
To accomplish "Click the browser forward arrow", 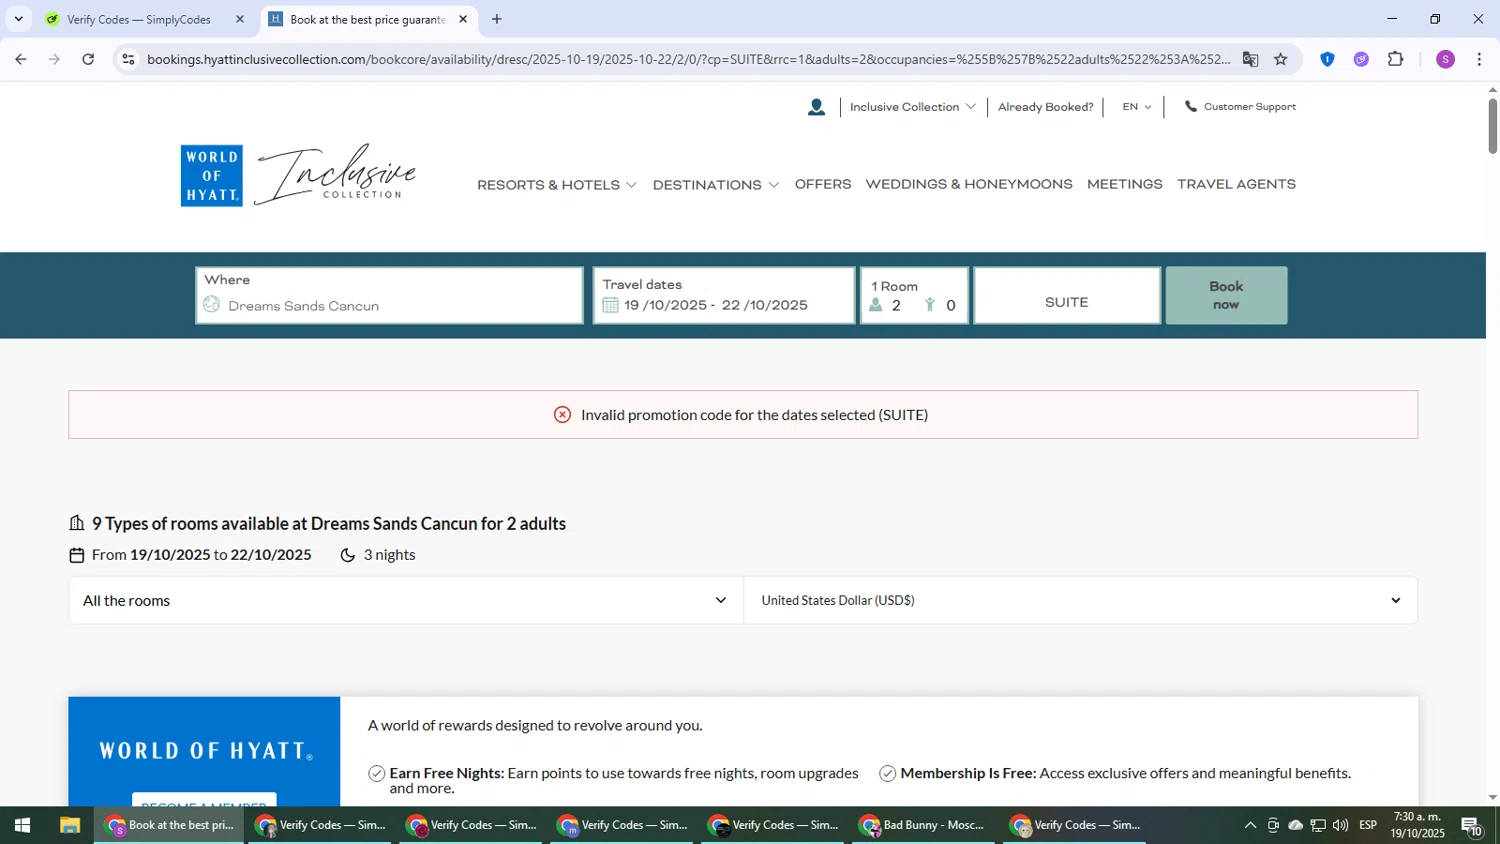I will pos(54,59).
